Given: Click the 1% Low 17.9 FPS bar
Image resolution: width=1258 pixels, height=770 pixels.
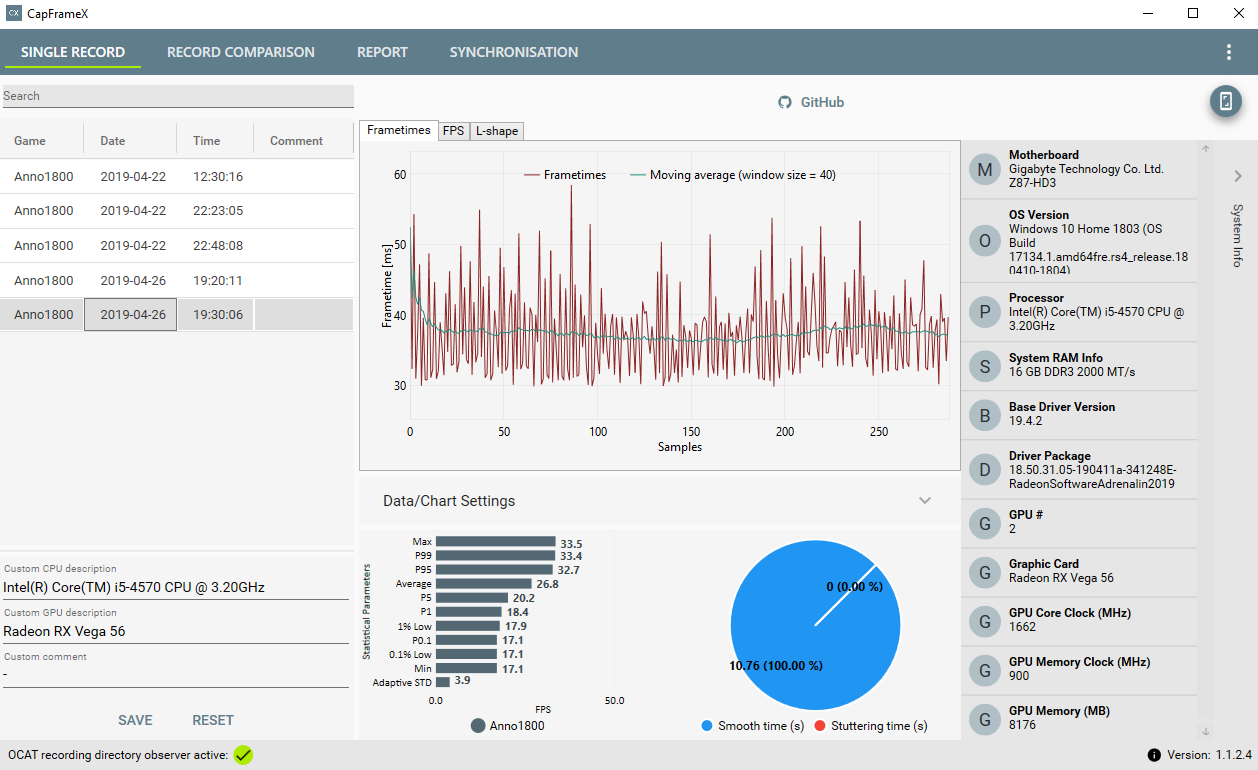Looking at the screenshot, I should tap(468, 626).
